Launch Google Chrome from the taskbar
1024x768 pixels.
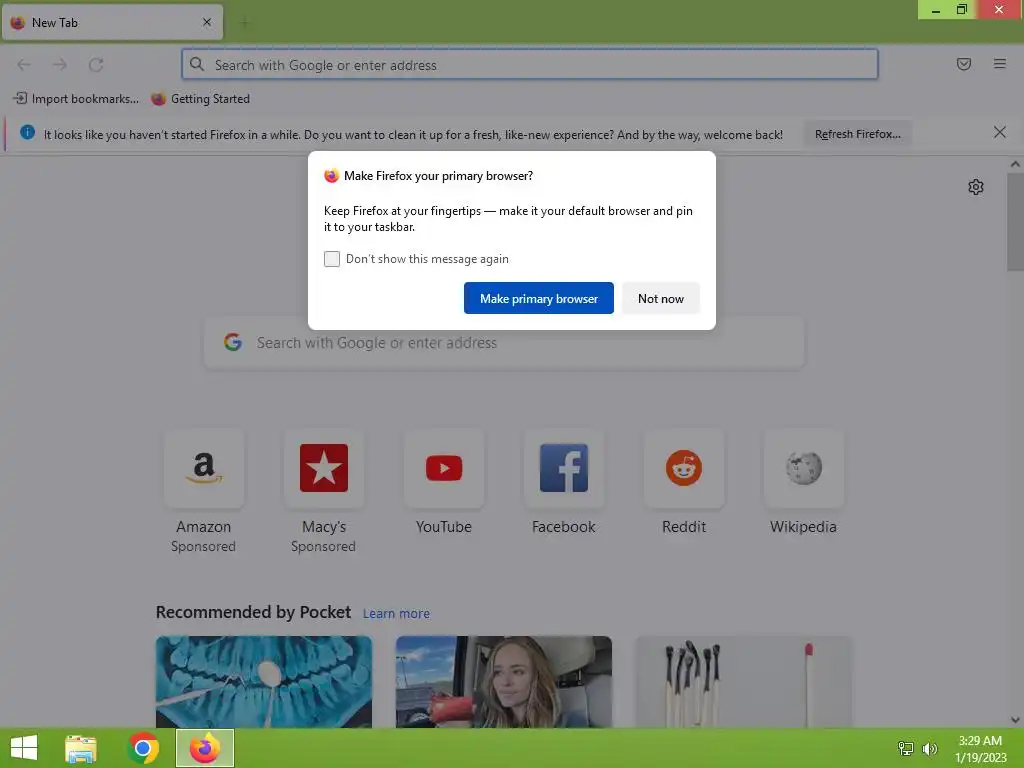click(143, 748)
